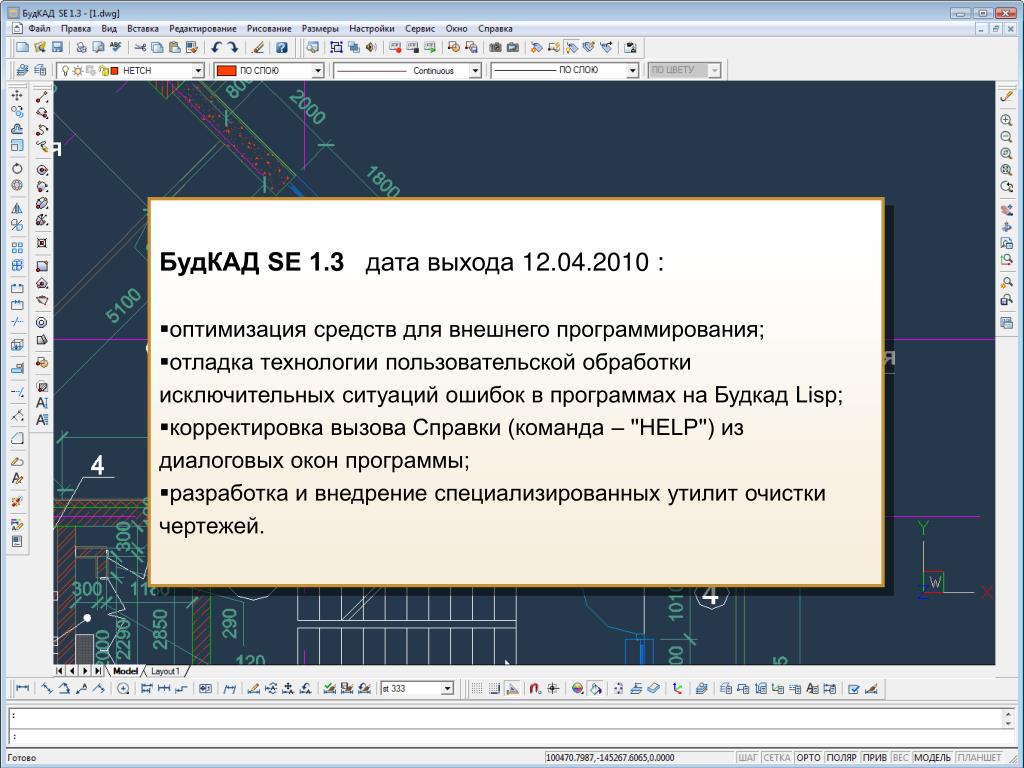Open the Правка menu

pyautogui.click(x=76, y=29)
